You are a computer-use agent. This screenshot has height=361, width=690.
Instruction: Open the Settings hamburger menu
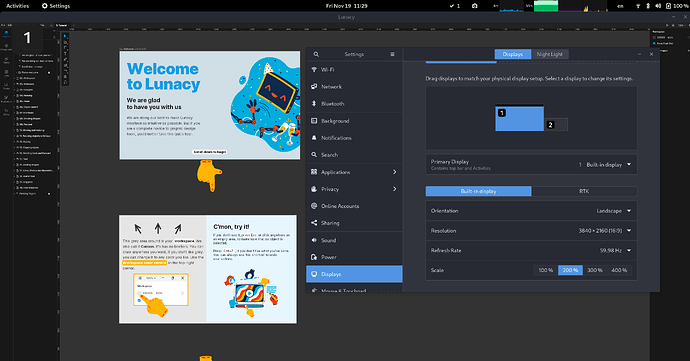tap(392, 54)
